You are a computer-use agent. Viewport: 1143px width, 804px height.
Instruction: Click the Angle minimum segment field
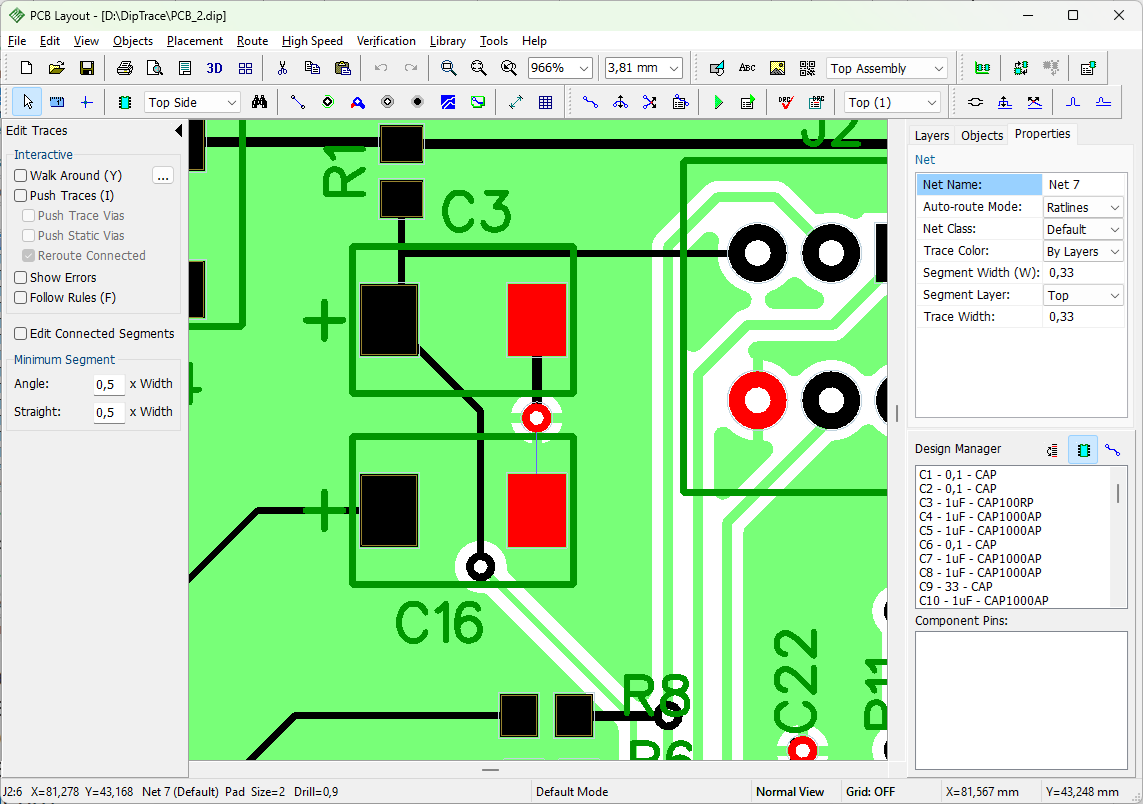pyautogui.click(x=109, y=384)
